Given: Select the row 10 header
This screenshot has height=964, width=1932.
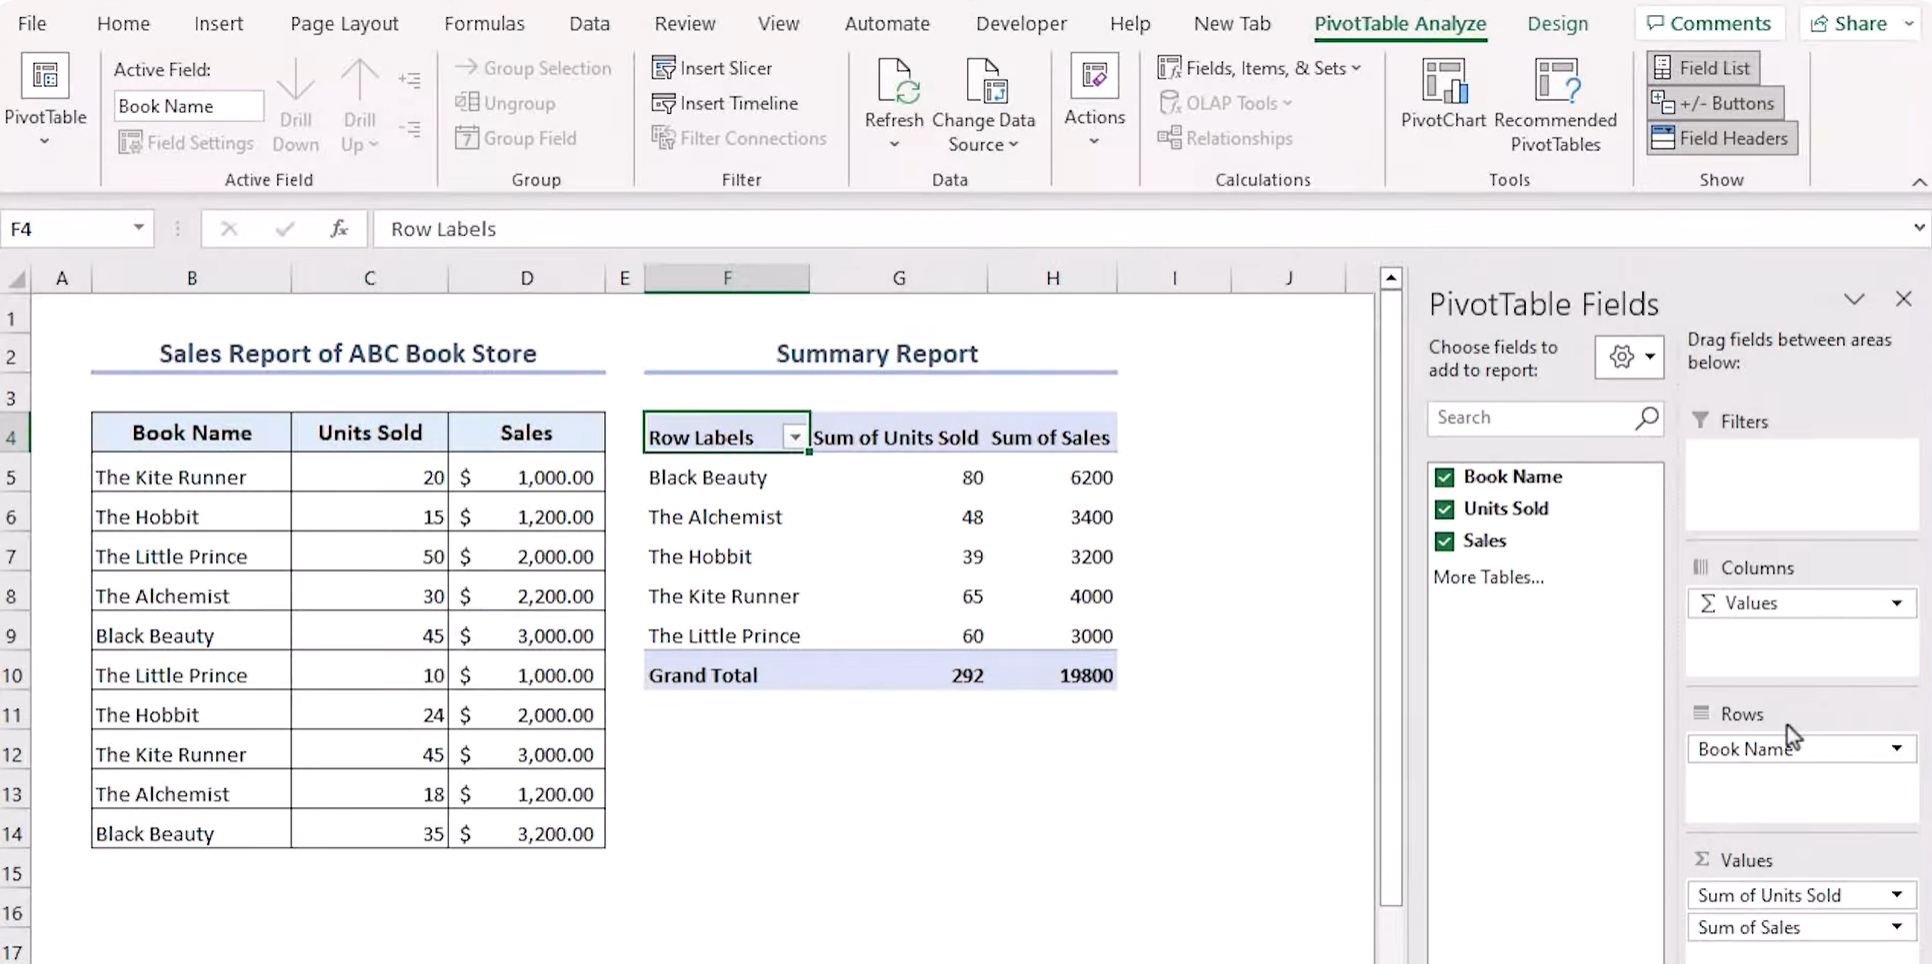Looking at the screenshot, I should 13,675.
